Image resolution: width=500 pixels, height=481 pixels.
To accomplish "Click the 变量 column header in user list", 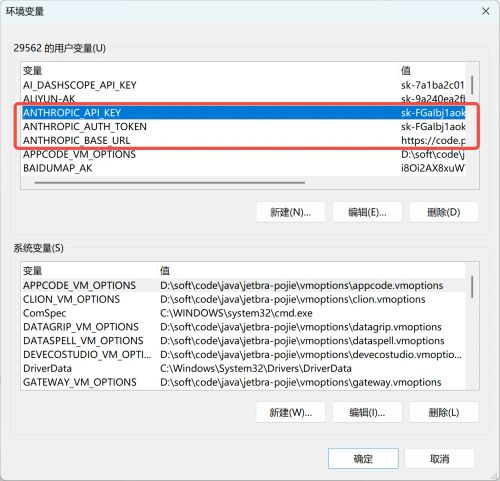I will 32,71.
